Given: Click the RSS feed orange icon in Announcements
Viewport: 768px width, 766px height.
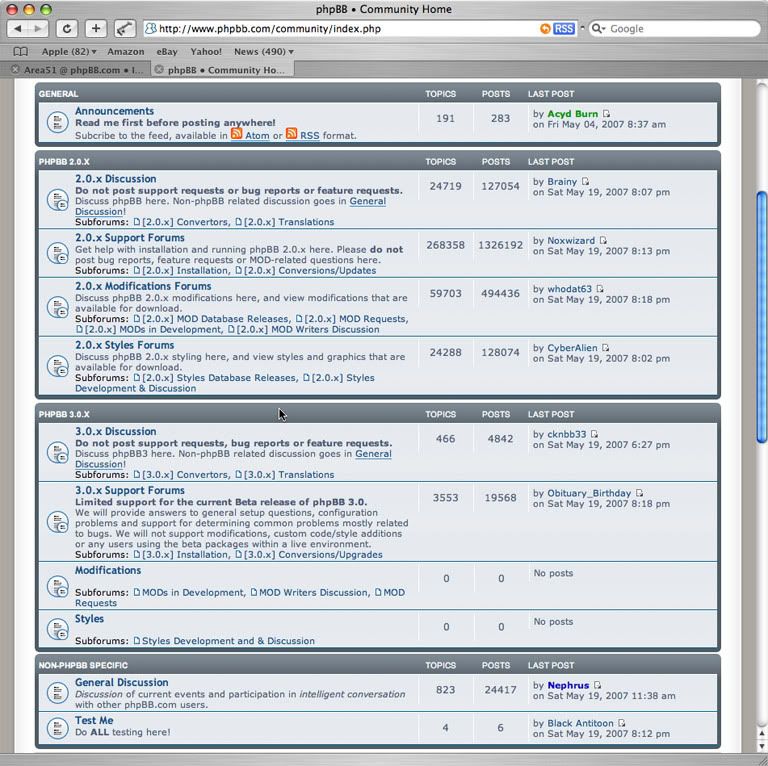Looking at the screenshot, I should (x=291, y=133).
